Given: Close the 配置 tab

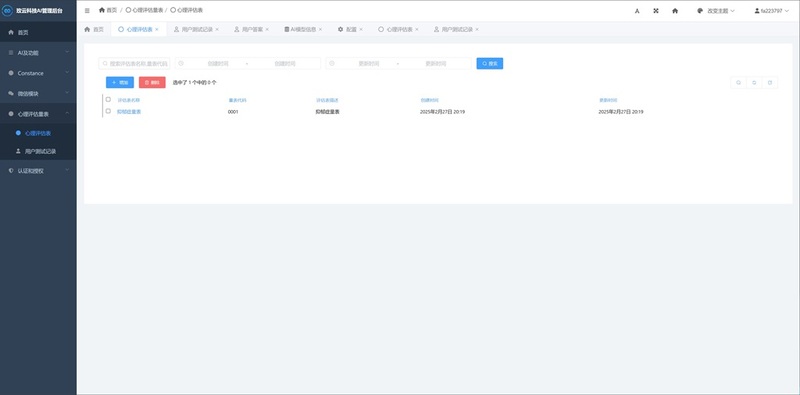Looking at the screenshot, I should [361, 29].
